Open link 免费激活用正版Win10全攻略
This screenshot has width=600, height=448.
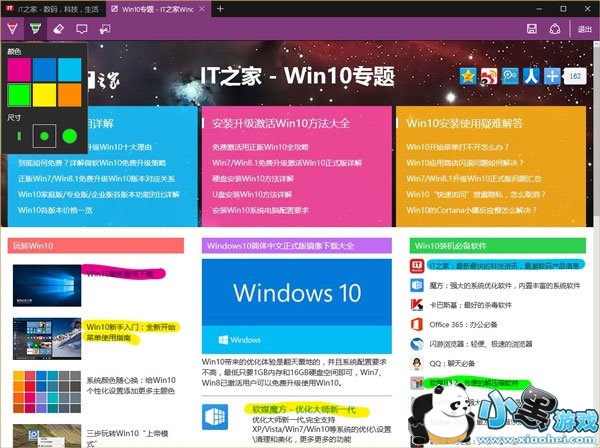(260, 147)
